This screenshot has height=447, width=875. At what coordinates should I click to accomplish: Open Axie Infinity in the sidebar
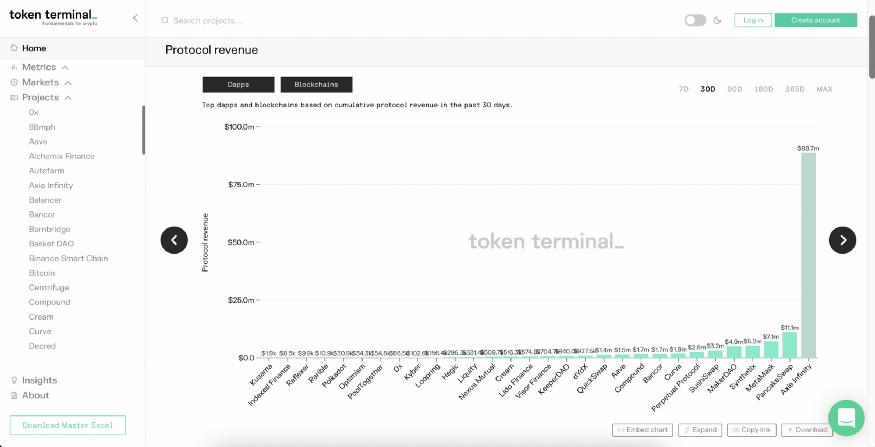tap(51, 185)
